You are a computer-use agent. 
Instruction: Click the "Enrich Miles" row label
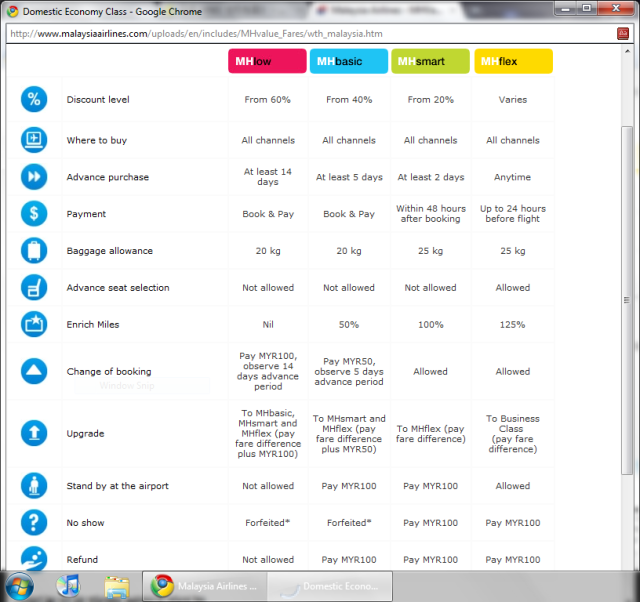click(93, 324)
